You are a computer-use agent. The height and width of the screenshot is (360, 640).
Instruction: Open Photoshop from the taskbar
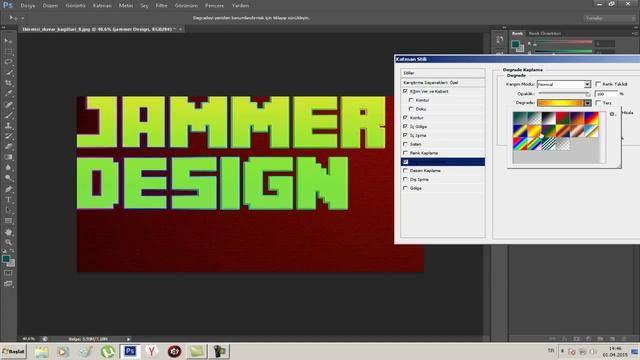[130, 351]
